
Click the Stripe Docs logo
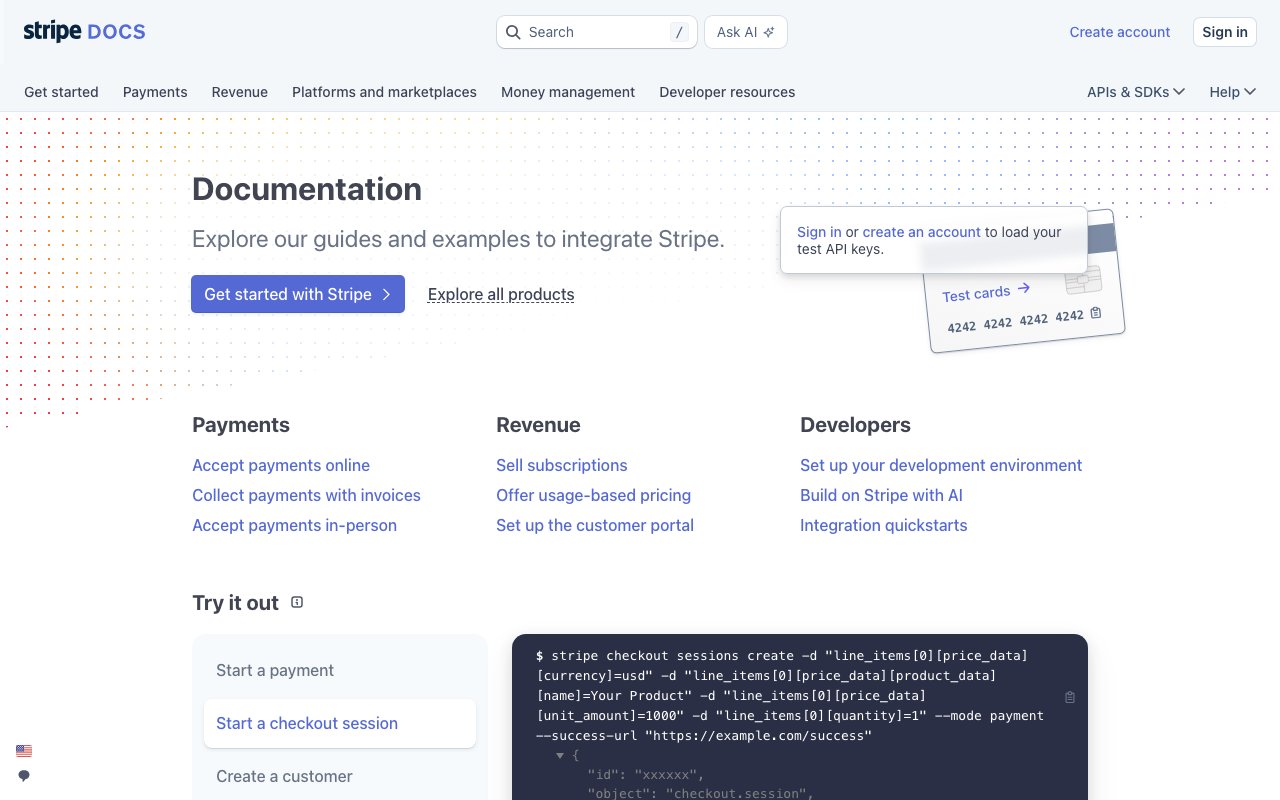84,32
